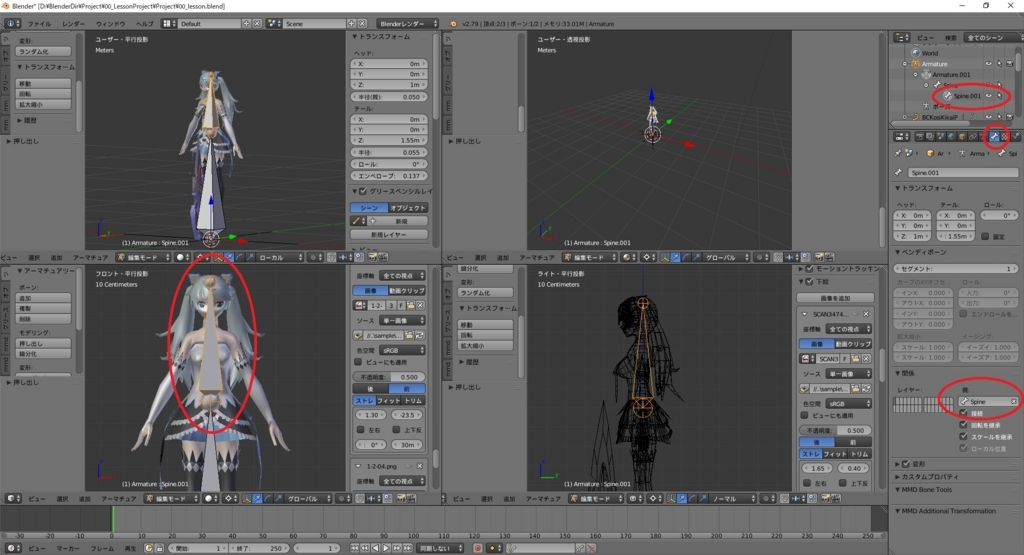
Task: Toggle the Grease Pencil layers checkbox
Action: pos(363,191)
